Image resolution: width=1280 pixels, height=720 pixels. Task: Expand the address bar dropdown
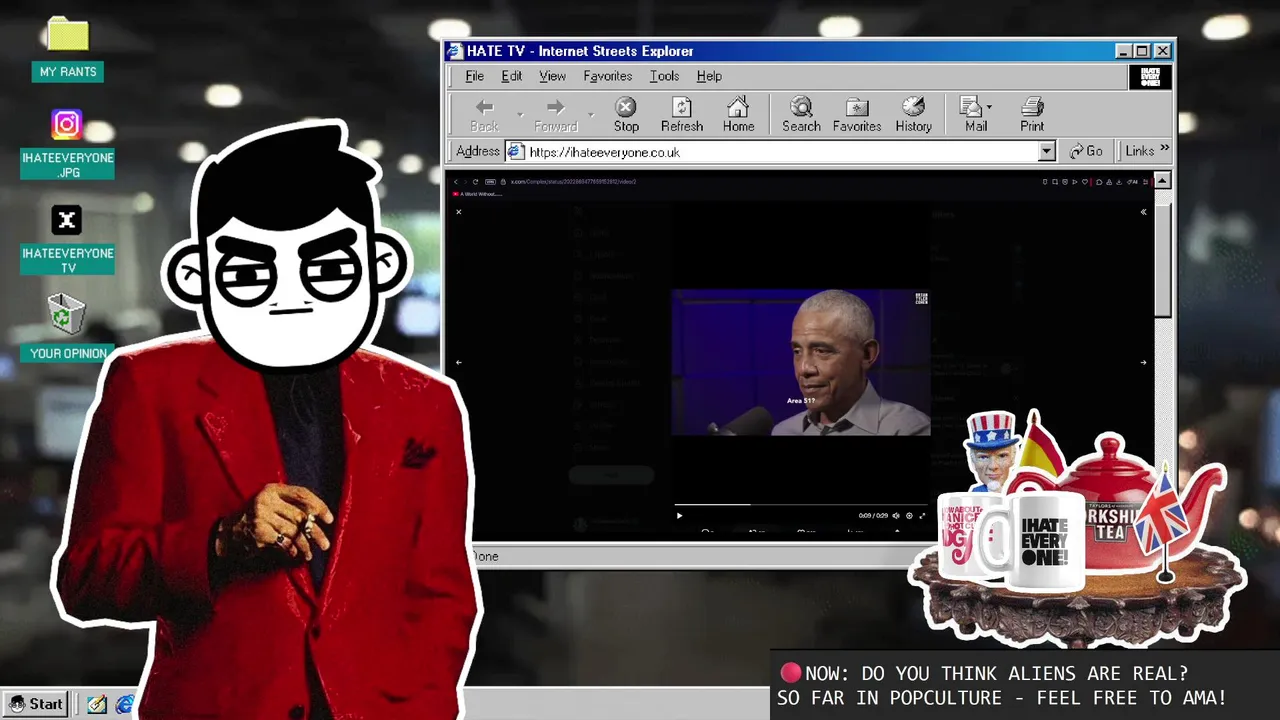click(1047, 151)
